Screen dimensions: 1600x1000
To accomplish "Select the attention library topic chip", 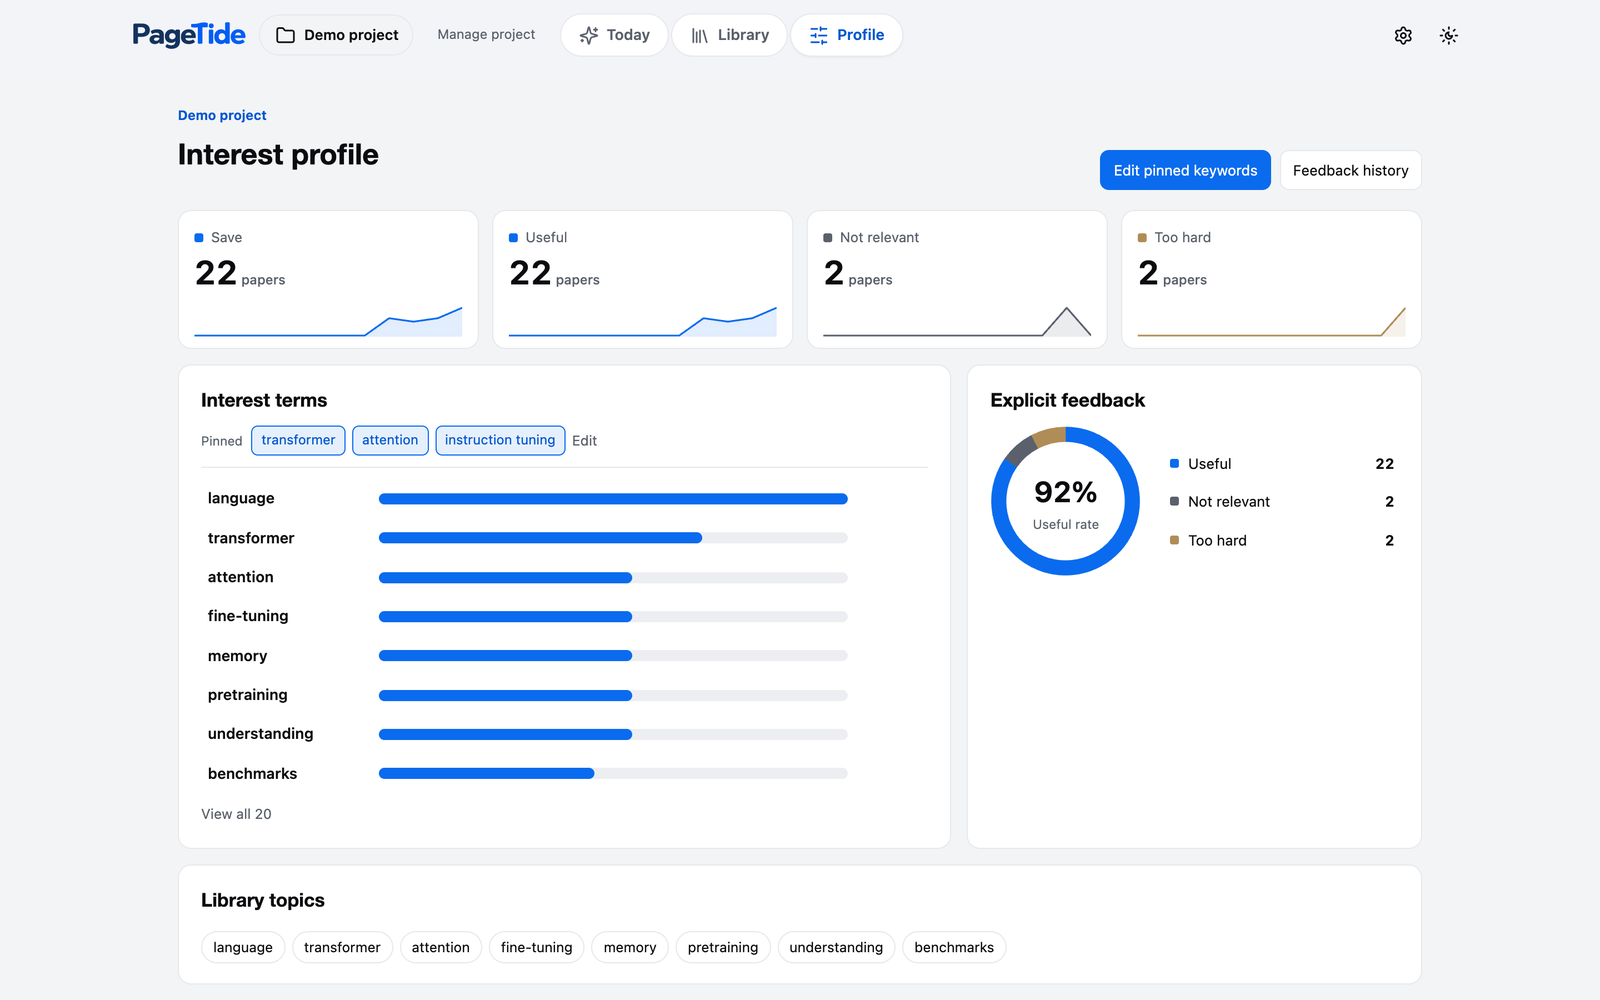I will [441, 947].
